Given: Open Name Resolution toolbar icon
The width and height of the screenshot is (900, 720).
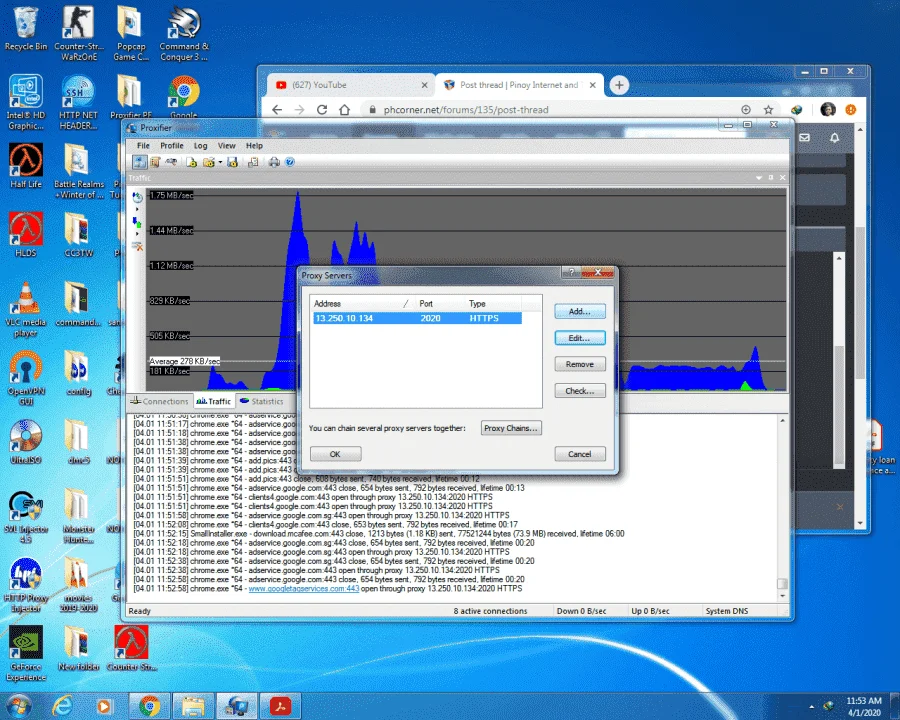Looking at the screenshot, I should point(171,162).
